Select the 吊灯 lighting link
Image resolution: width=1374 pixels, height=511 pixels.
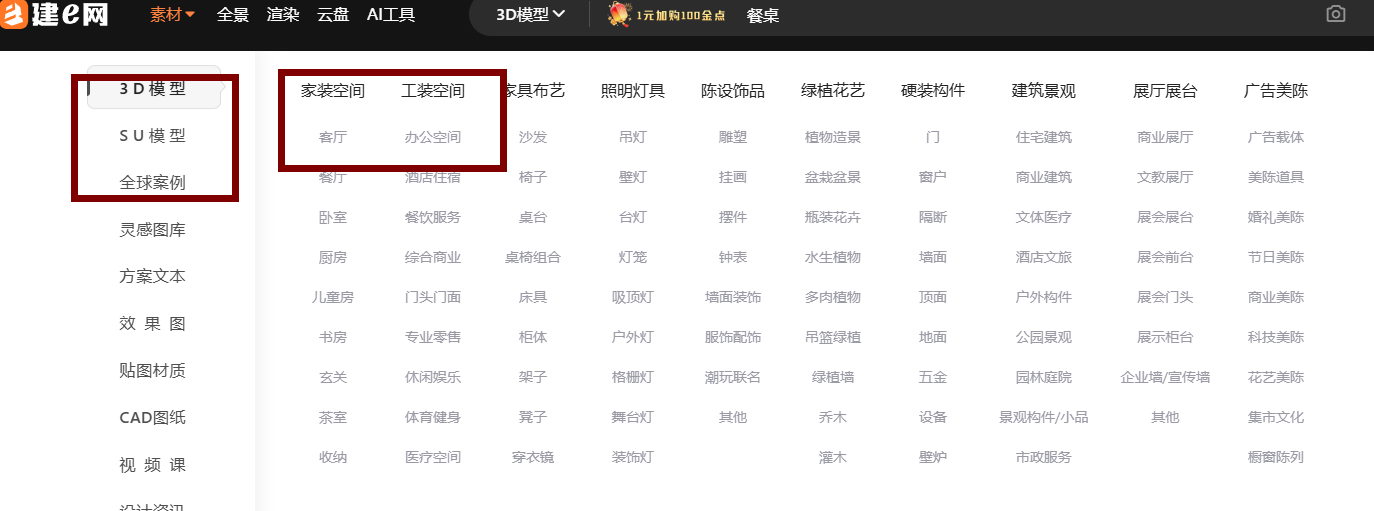click(x=633, y=137)
